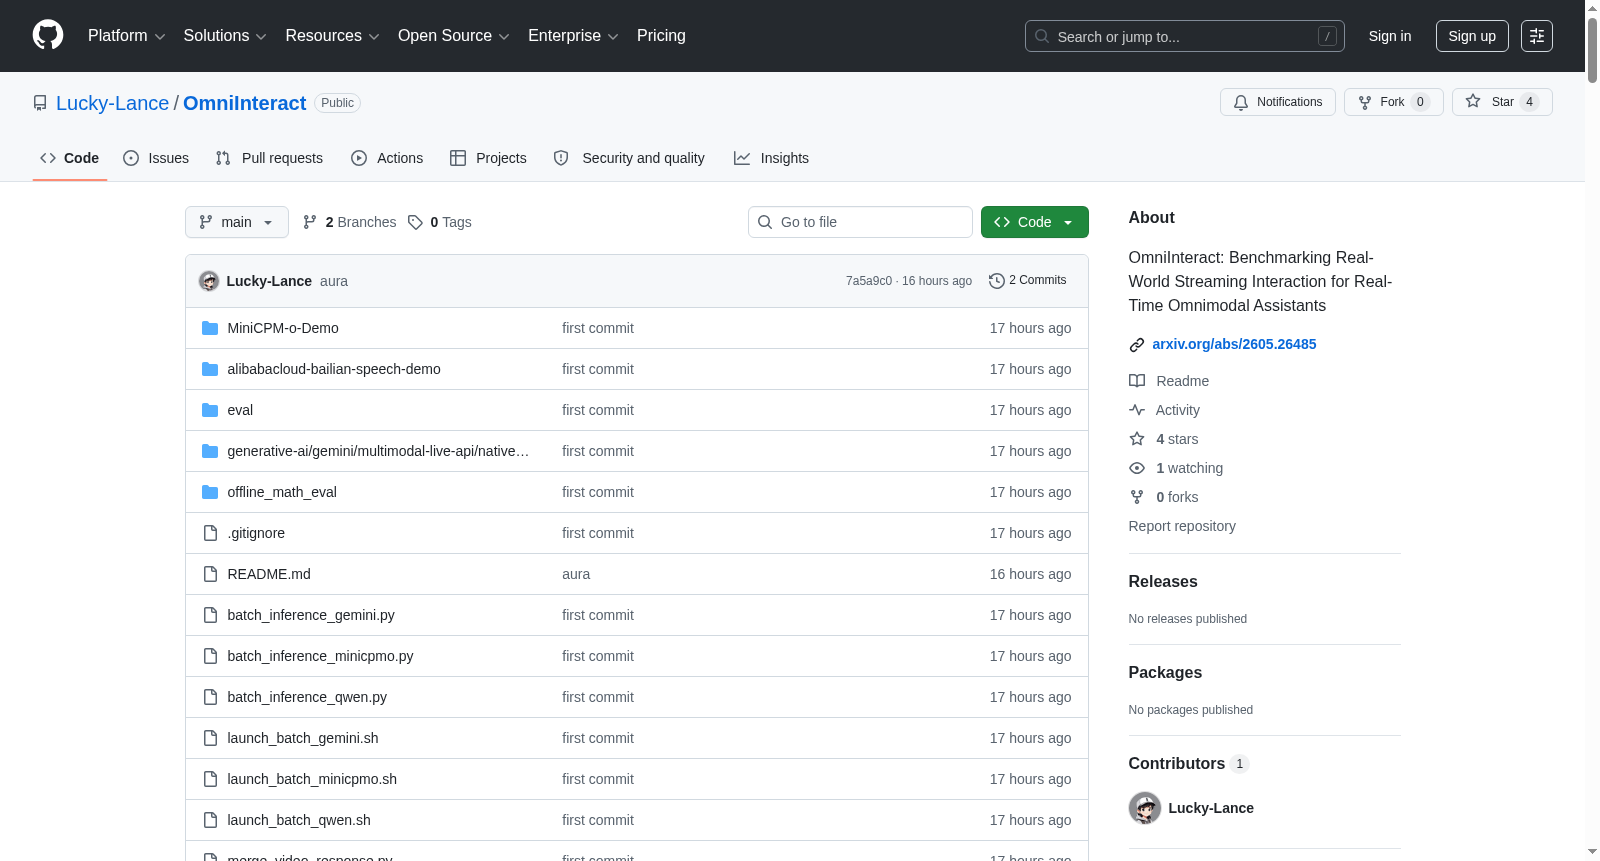
Task: Switch to Security and quality tab
Action: point(629,158)
